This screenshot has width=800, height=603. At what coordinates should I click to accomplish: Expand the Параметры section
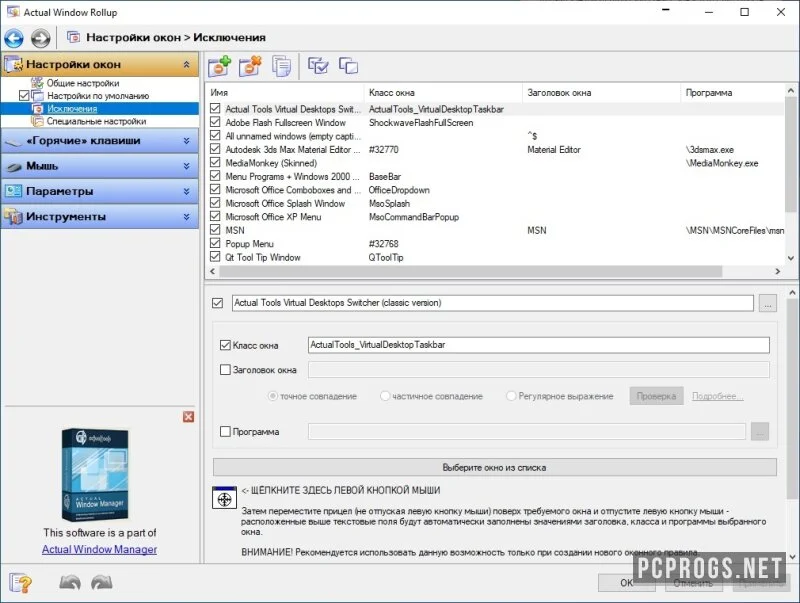[x=186, y=191]
